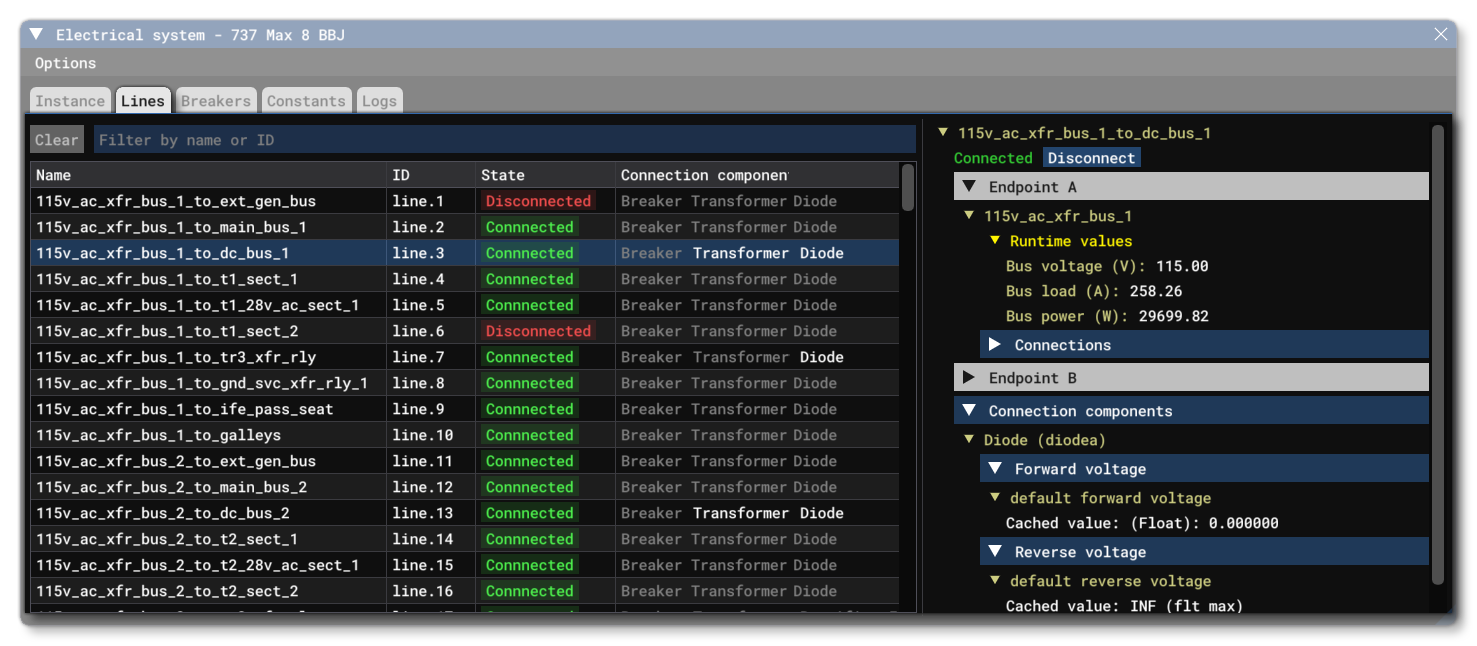Click the Disconnect button
Image resolution: width=1477 pixels, height=646 pixels.
click(x=1089, y=157)
